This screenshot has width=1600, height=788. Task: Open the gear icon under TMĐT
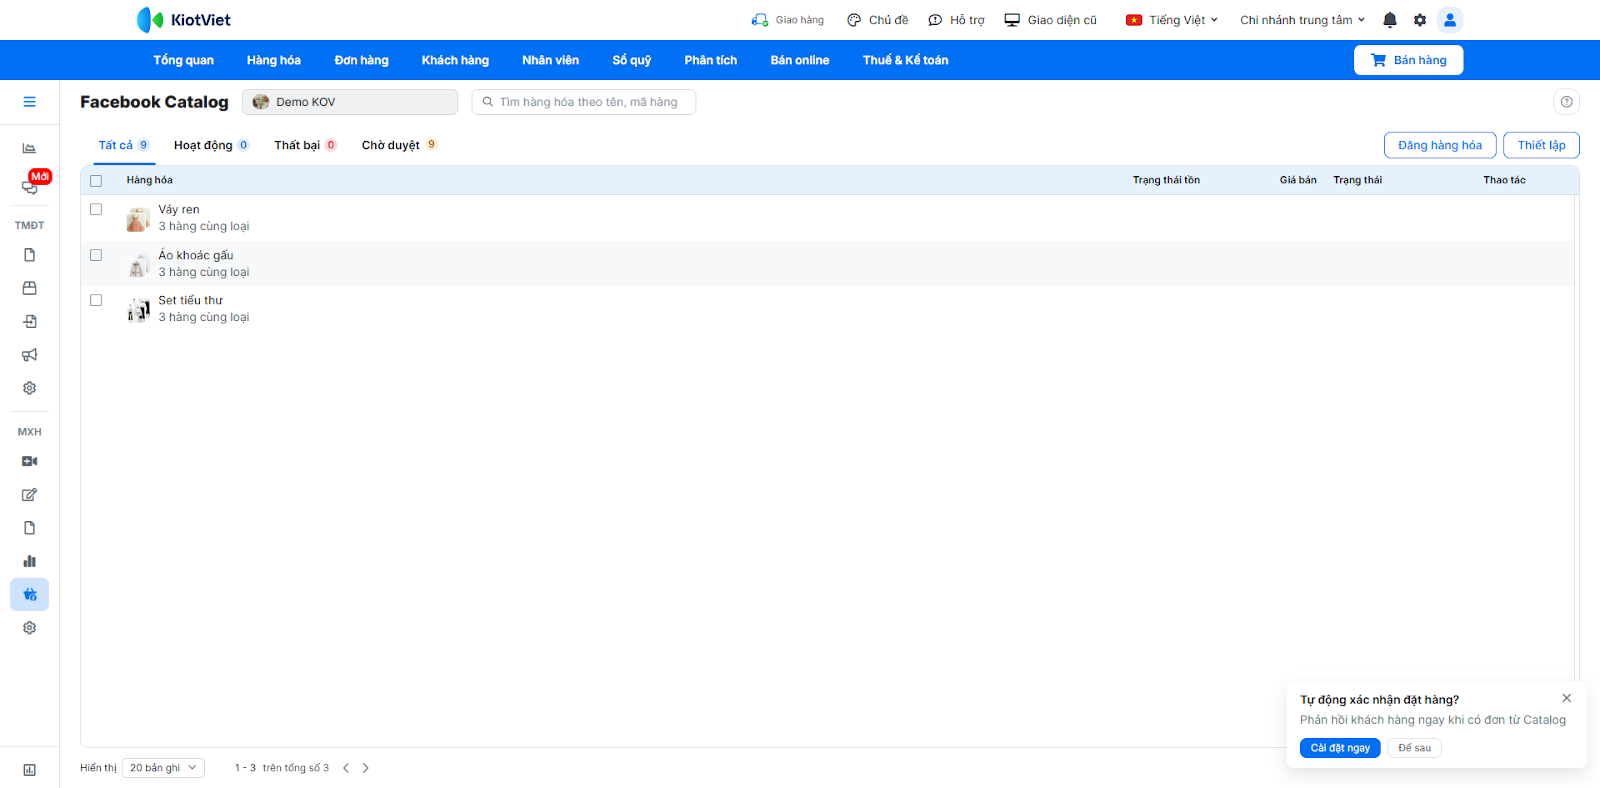(30, 388)
